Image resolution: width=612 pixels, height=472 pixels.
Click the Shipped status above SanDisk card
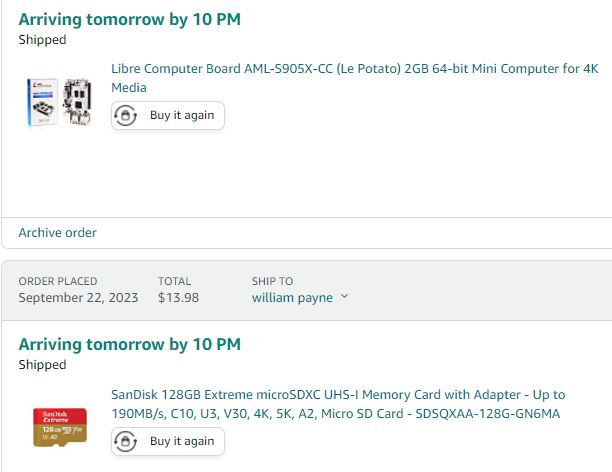point(42,365)
